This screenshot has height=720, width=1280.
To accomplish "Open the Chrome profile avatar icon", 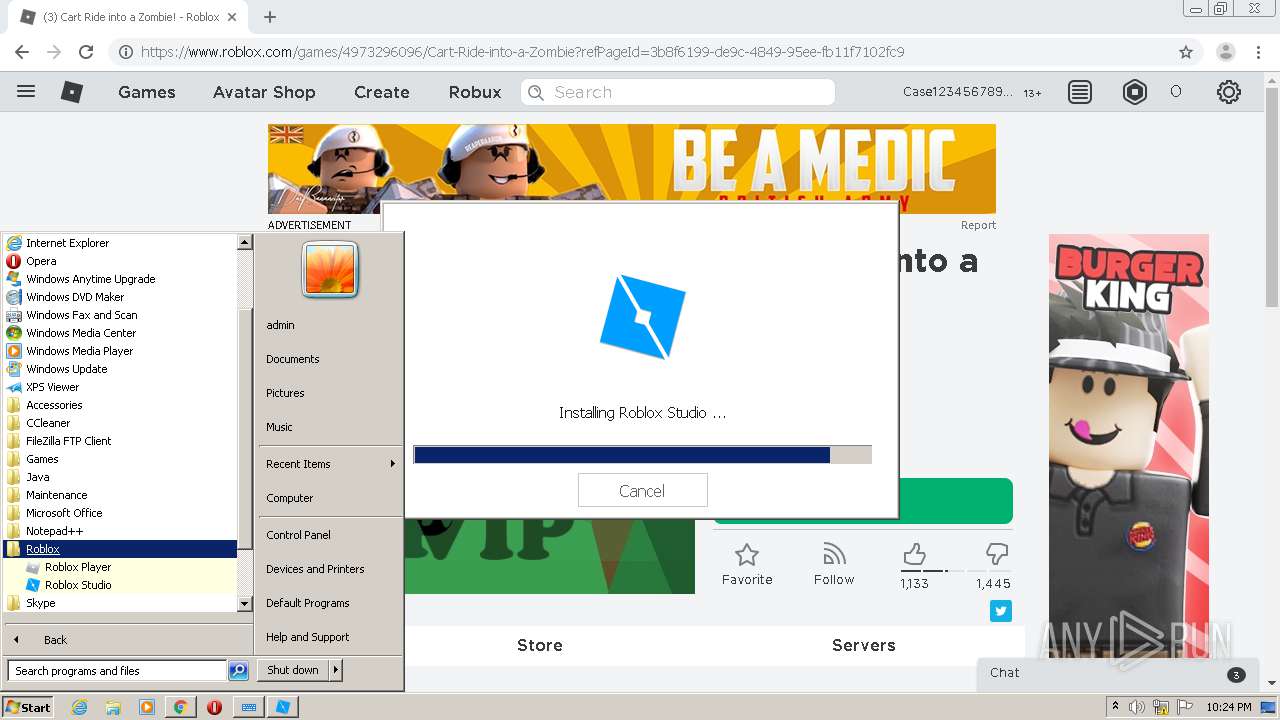I will [x=1225, y=52].
